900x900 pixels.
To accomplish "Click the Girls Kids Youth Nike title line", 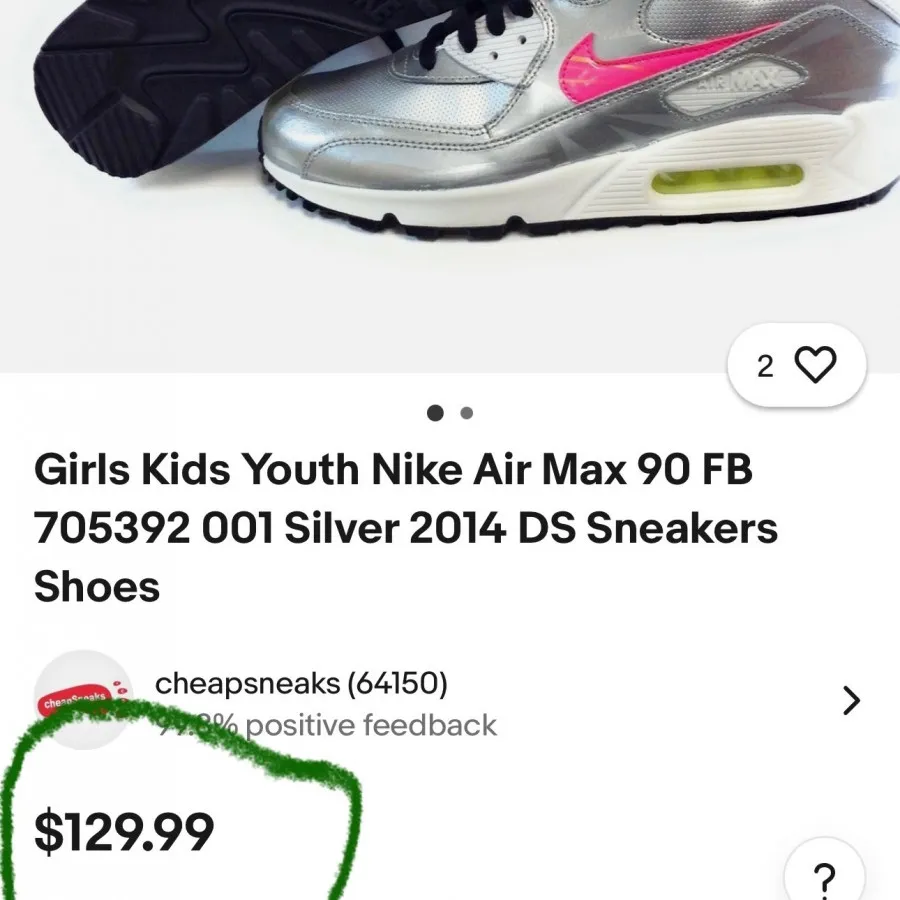I will pyautogui.click(x=393, y=469).
